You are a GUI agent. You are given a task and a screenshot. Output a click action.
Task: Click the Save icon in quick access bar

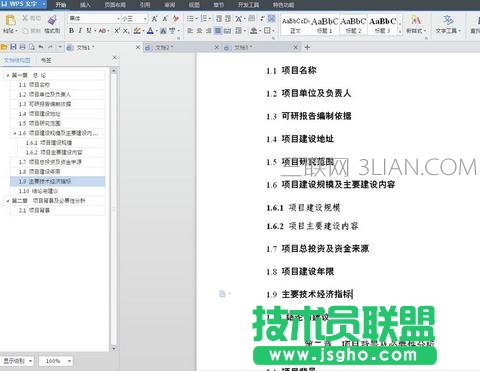pyautogui.click(x=13, y=47)
